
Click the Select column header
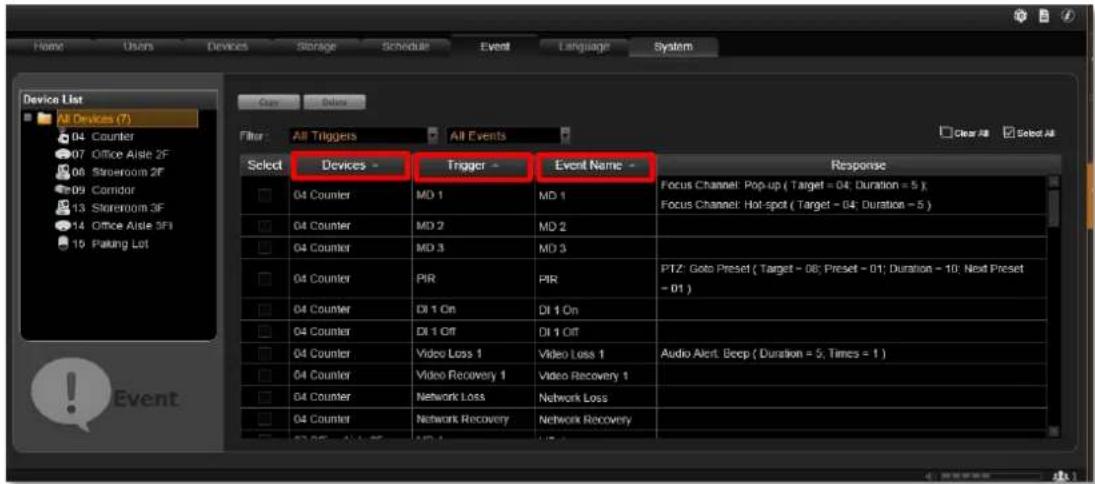(265, 166)
